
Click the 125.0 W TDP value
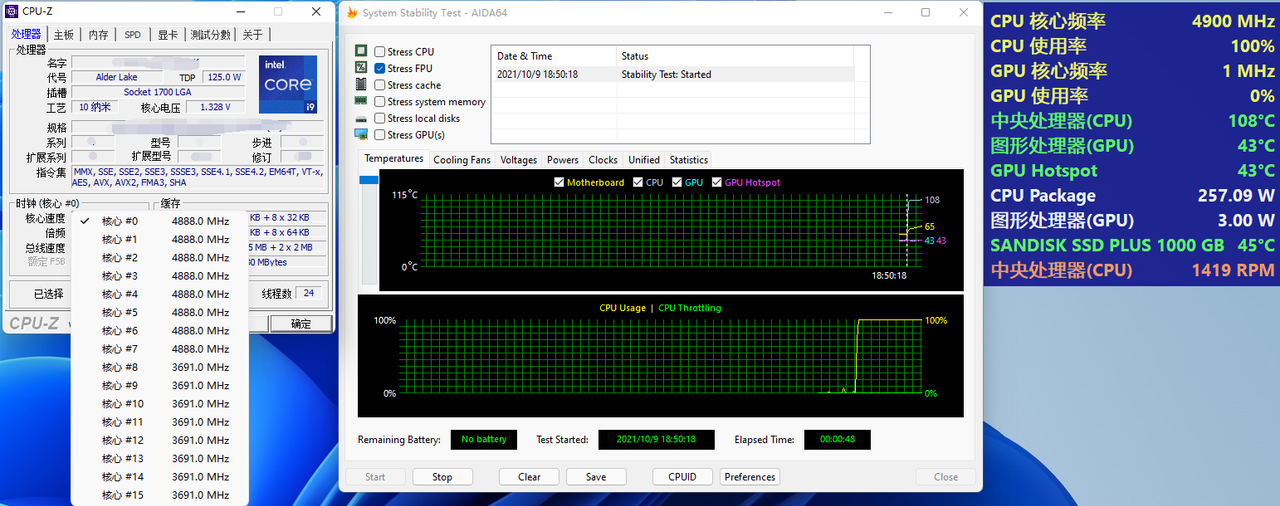tap(223, 77)
